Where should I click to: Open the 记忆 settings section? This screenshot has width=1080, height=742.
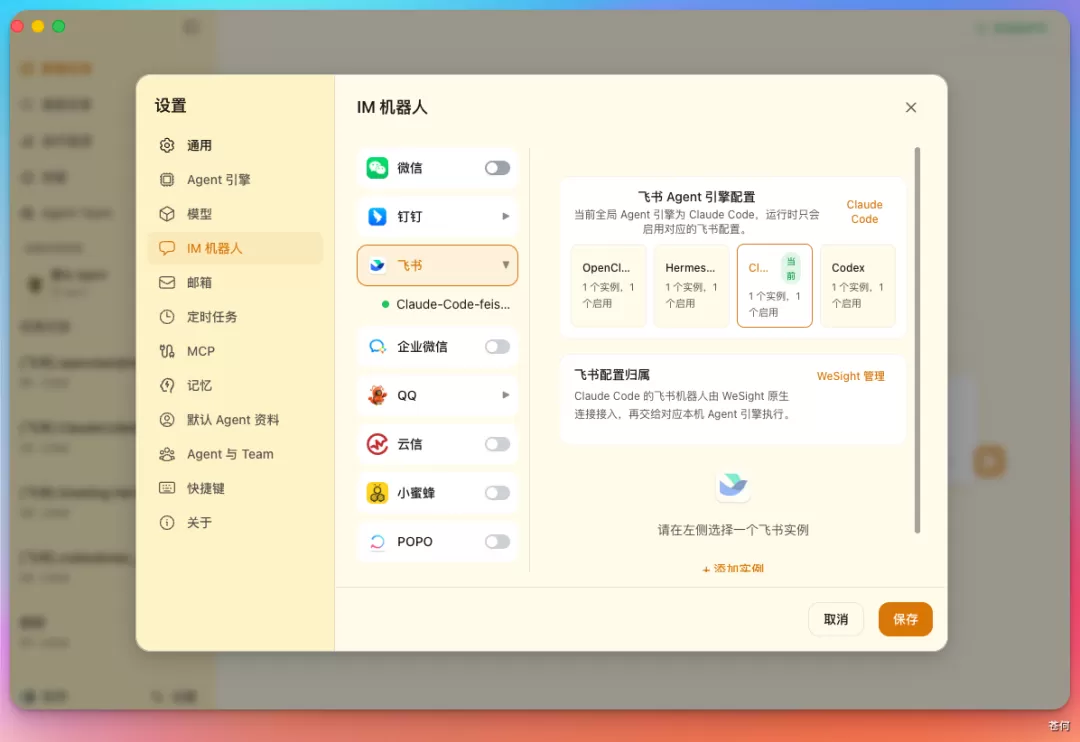click(x=235, y=385)
